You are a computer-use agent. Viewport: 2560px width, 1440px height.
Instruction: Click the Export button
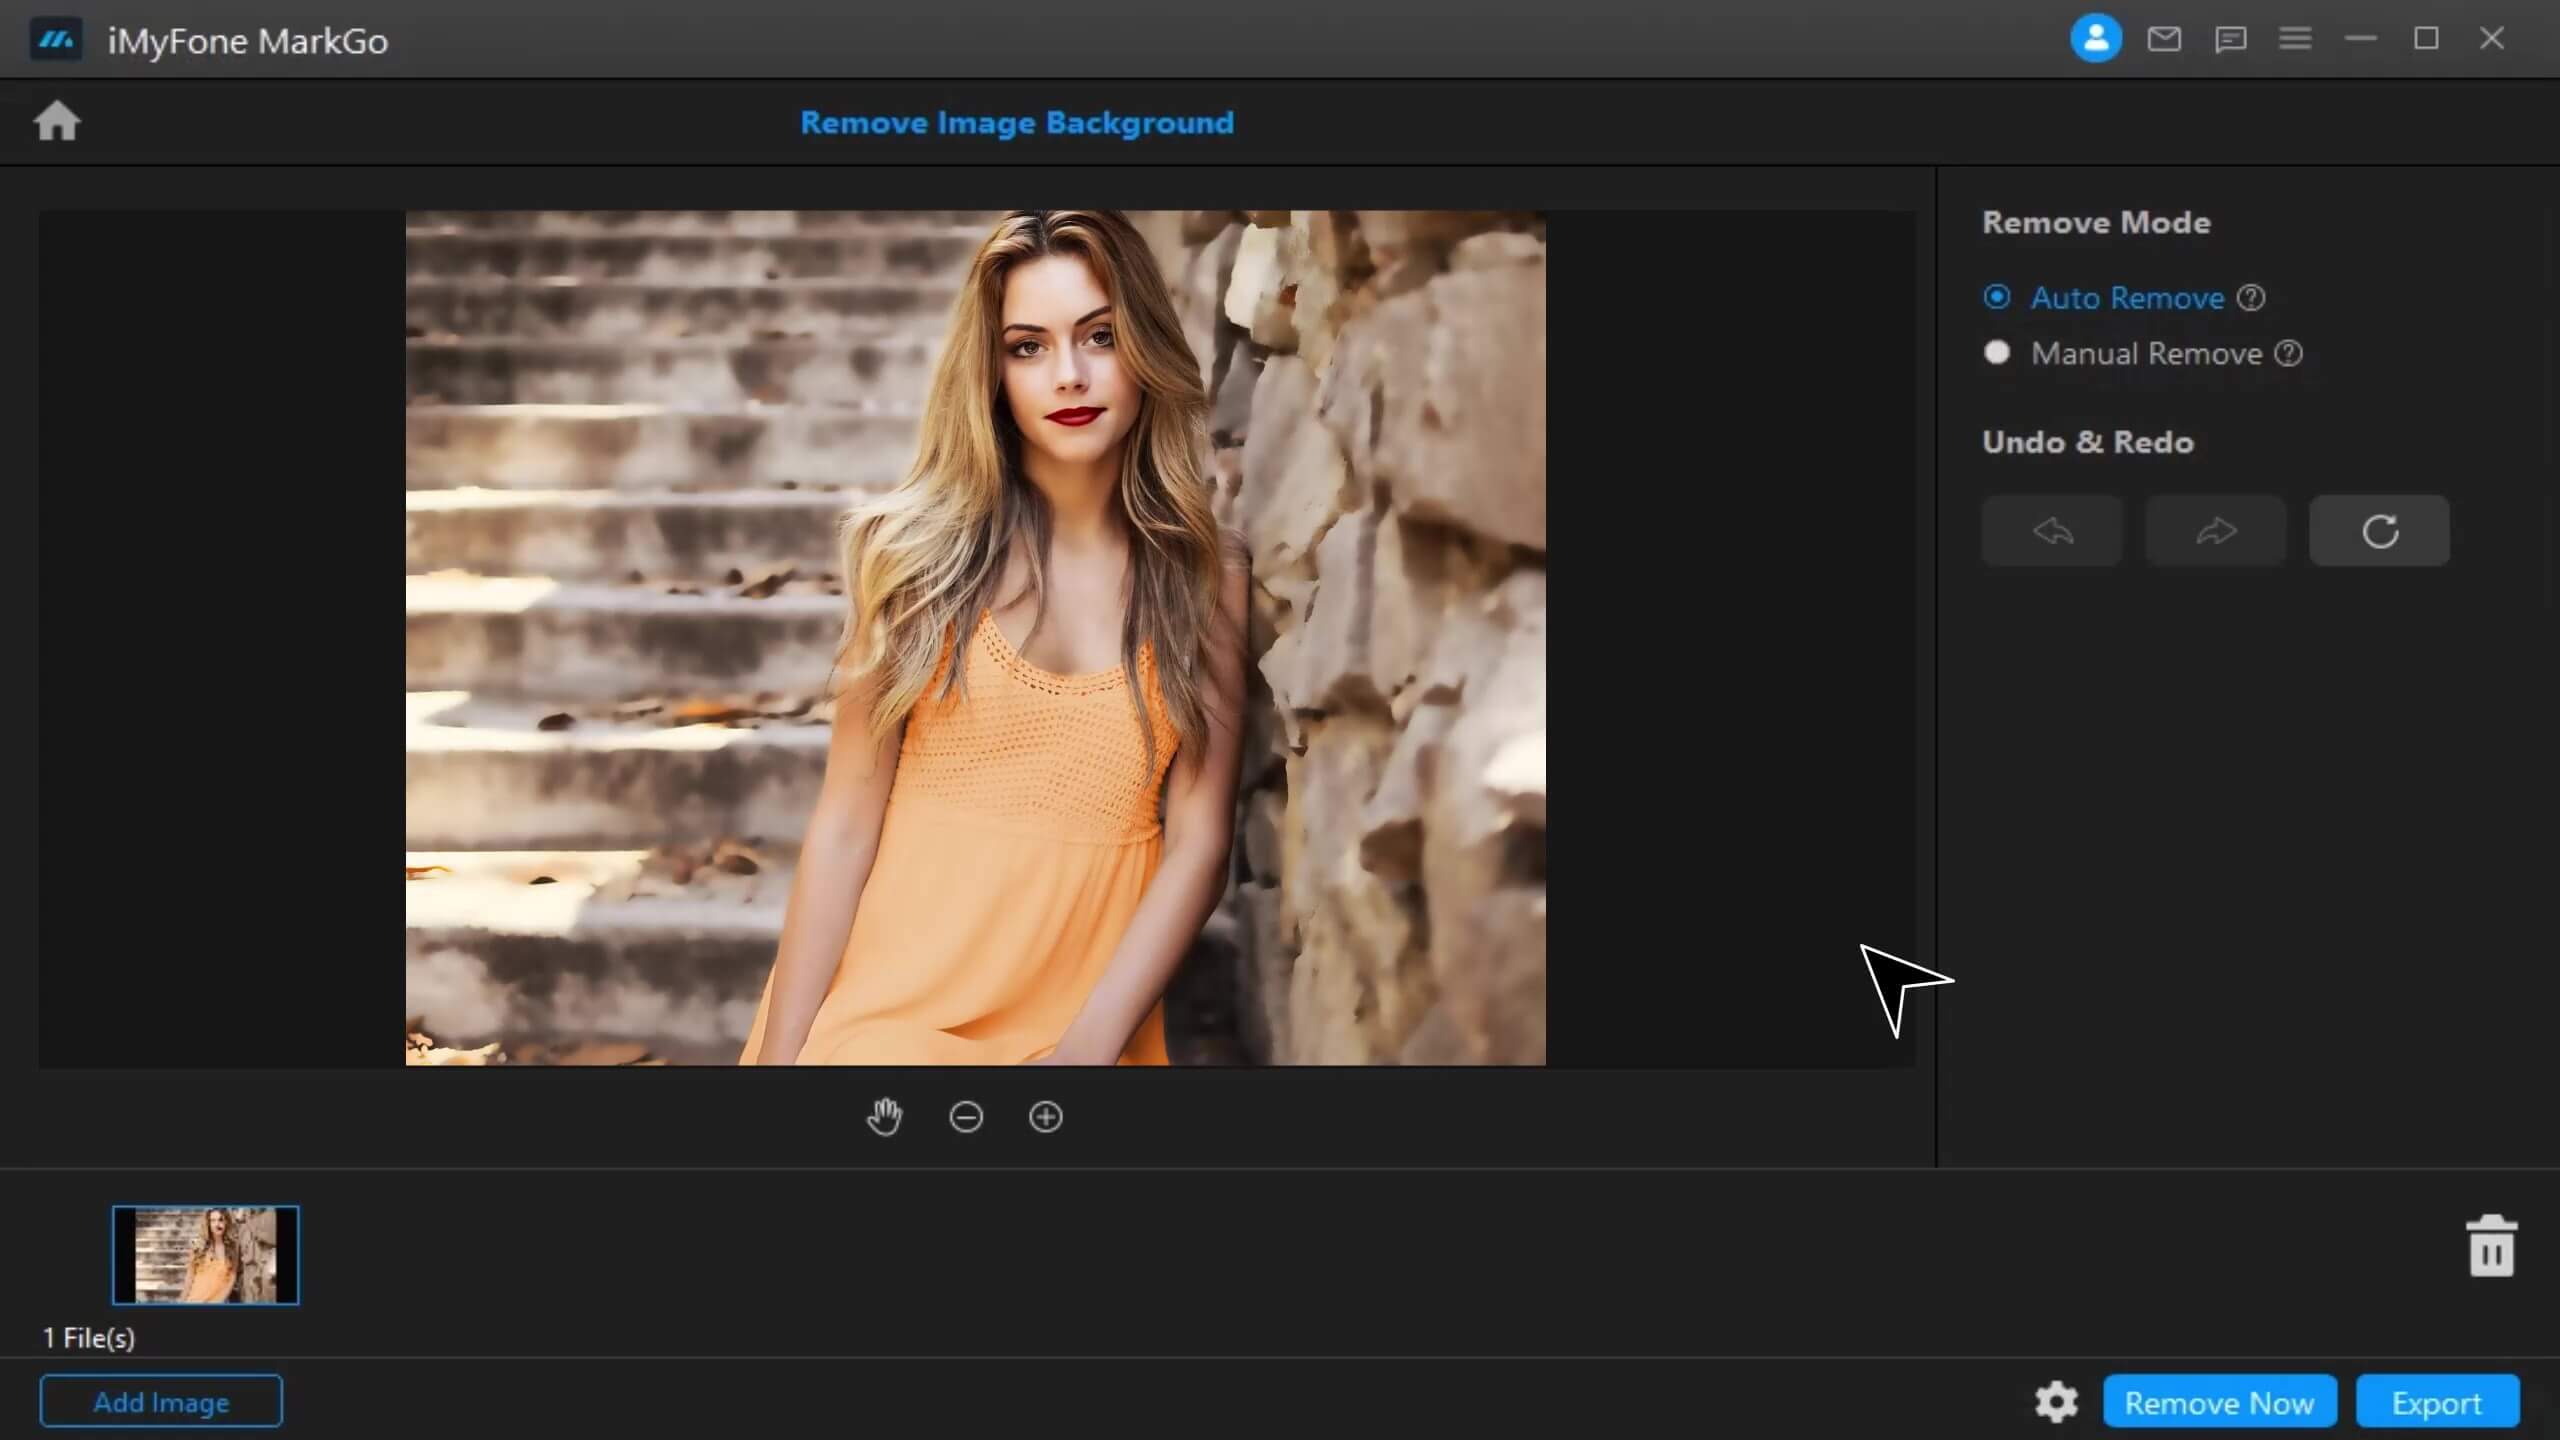coord(2437,1401)
